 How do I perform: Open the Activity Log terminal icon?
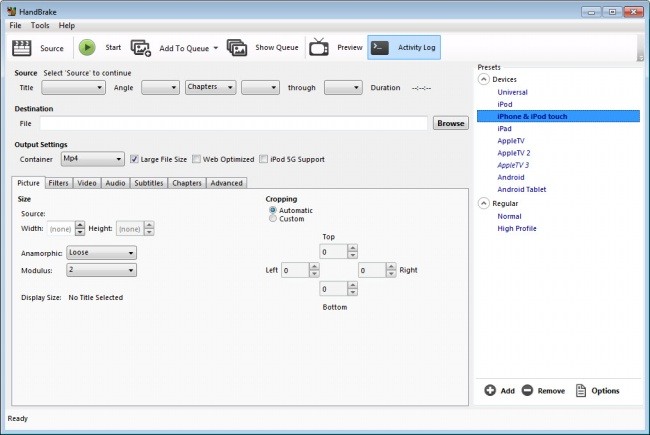[x=380, y=48]
